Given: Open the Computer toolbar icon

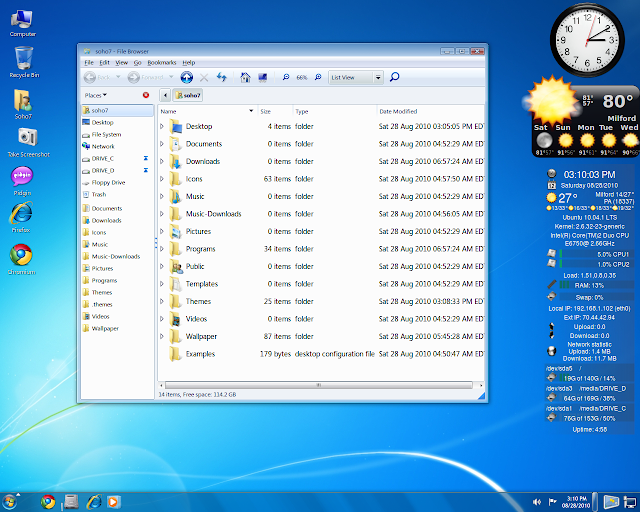Looking at the screenshot, I should (263, 77).
